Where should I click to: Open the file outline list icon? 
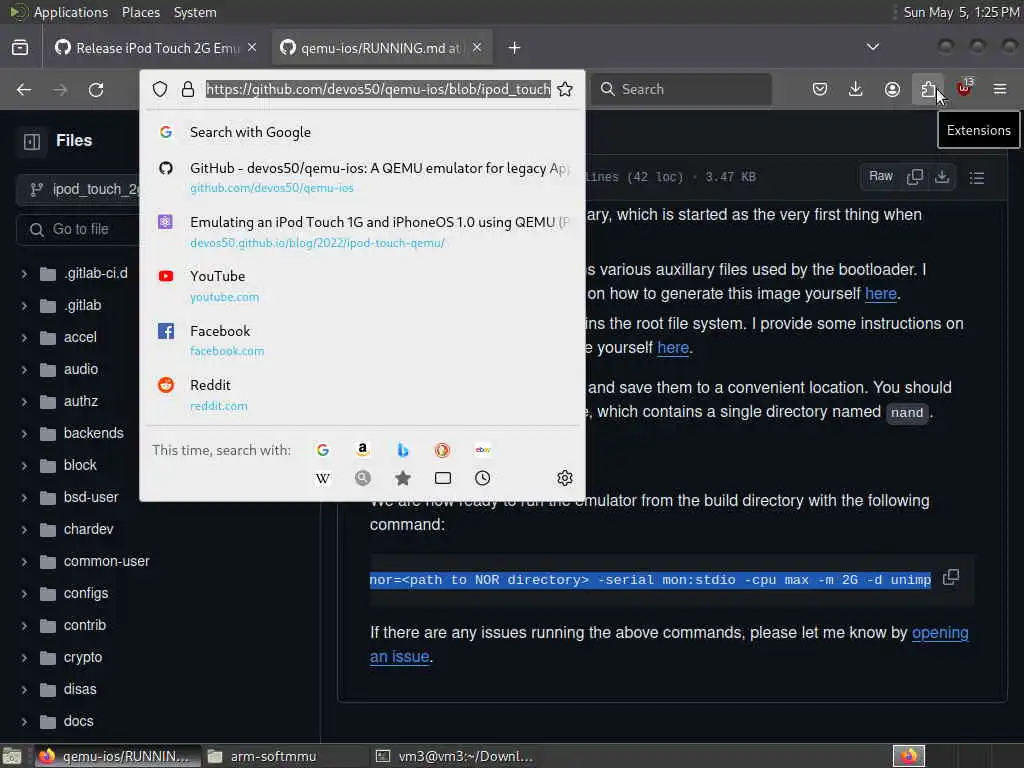(x=977, y=178)
